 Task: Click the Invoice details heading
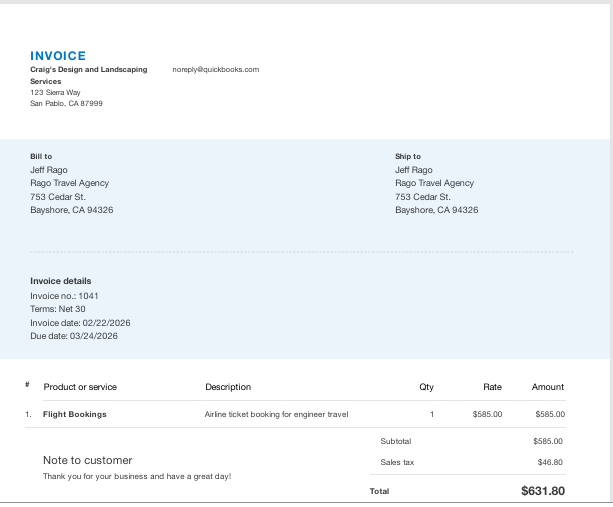(61, 281)
